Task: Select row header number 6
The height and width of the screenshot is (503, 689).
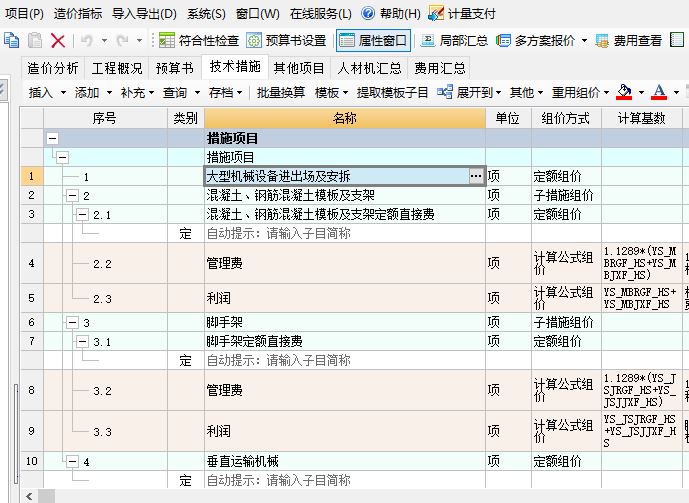Action: click(x=32, y=322)
